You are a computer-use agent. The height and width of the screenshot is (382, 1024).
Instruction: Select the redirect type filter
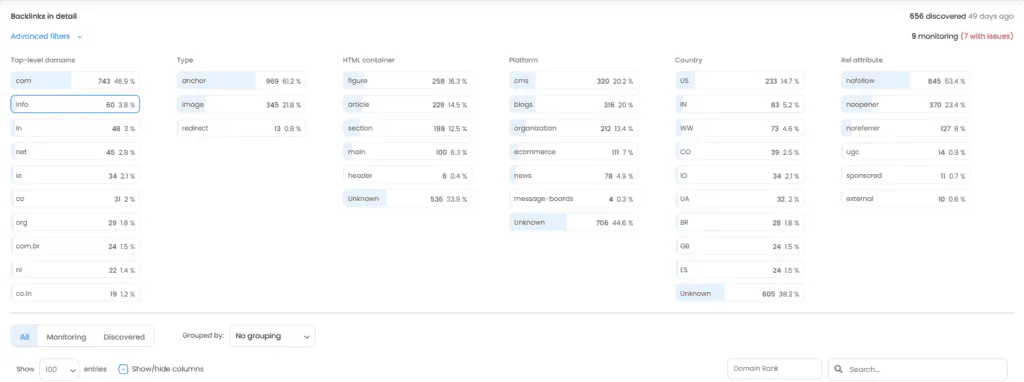pos(241,129)
